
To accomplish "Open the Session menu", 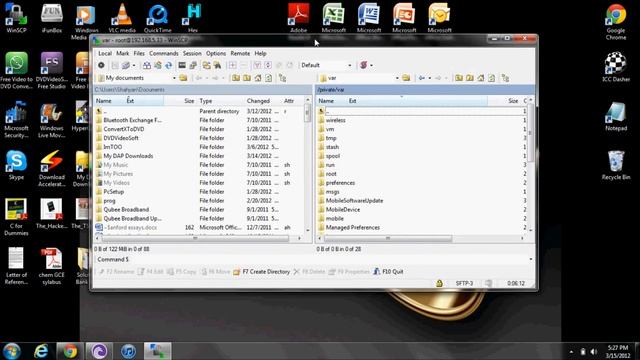I will coord(192,53).
